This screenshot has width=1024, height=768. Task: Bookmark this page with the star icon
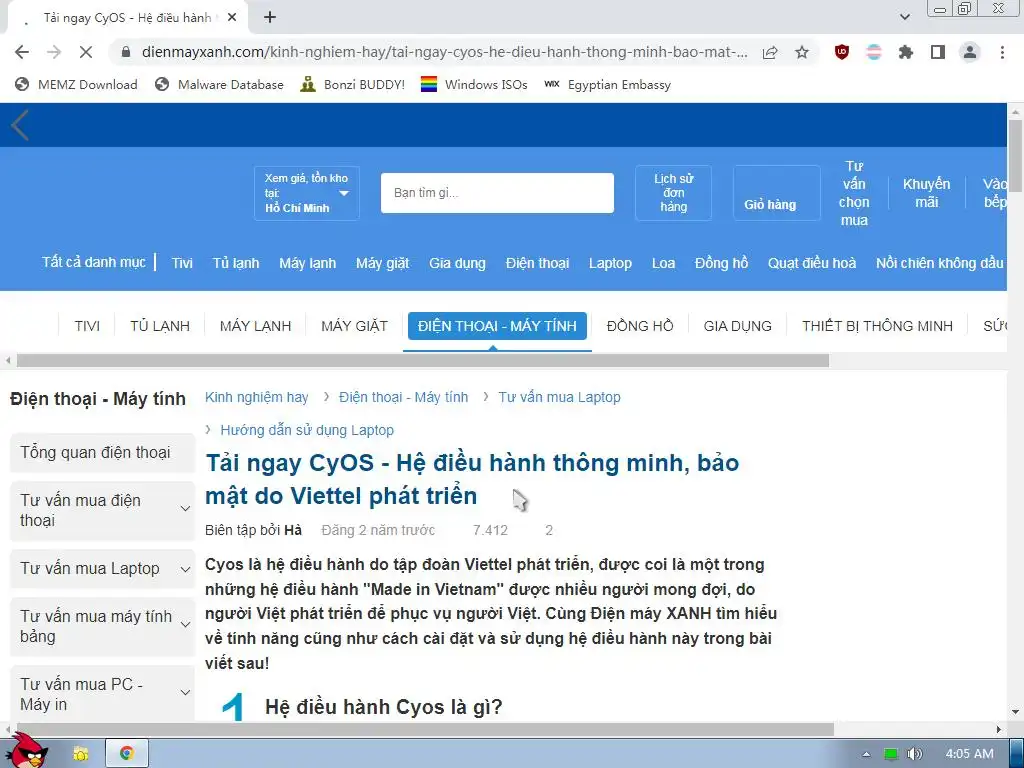click(x=802, y=52)
